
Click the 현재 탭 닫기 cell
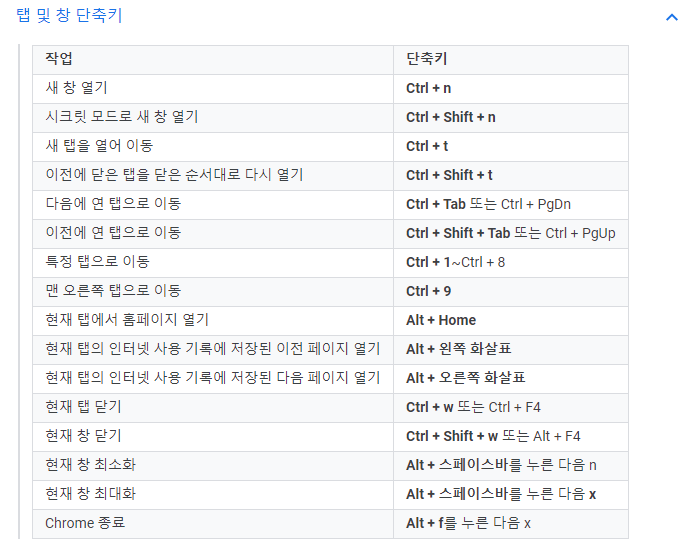tap(213, 407)
